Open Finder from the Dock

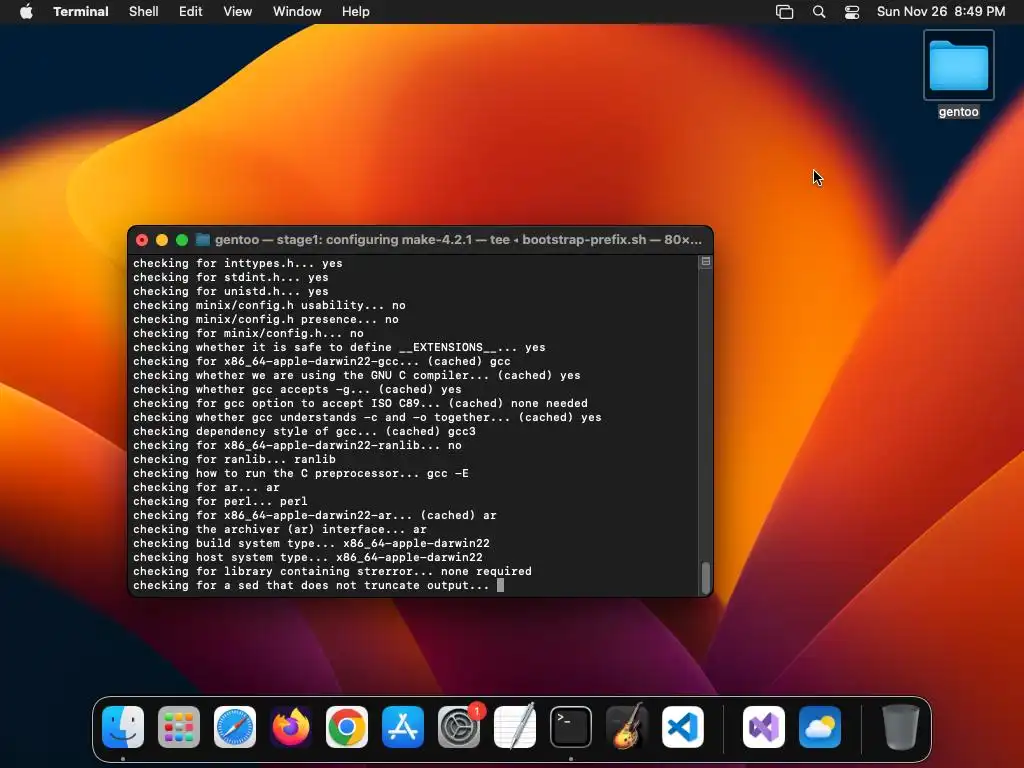coord(123,727)
